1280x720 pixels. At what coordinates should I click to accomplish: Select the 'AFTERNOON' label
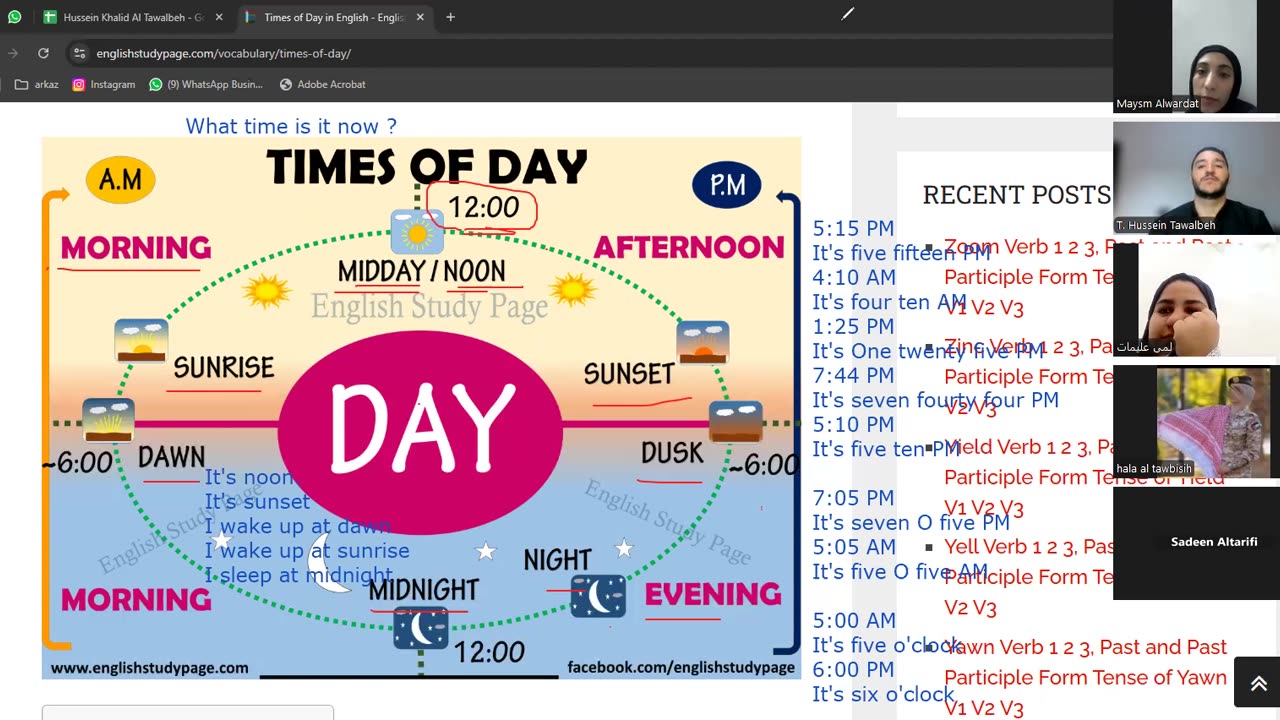click(689, 247)
